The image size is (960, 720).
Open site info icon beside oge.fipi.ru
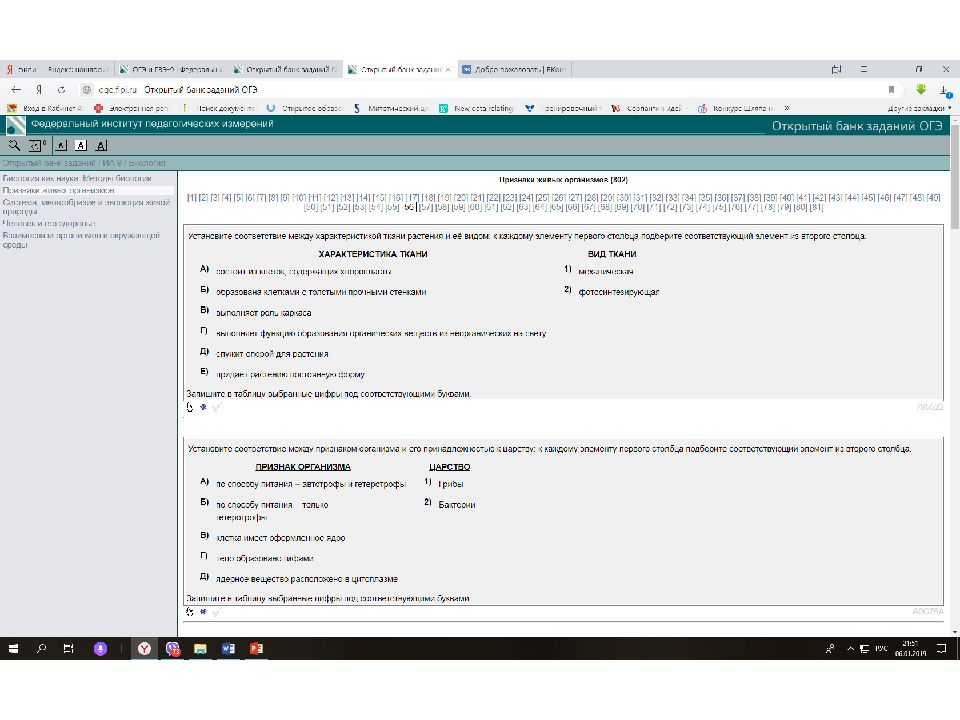pyautogui.click(x=87, y=89)
